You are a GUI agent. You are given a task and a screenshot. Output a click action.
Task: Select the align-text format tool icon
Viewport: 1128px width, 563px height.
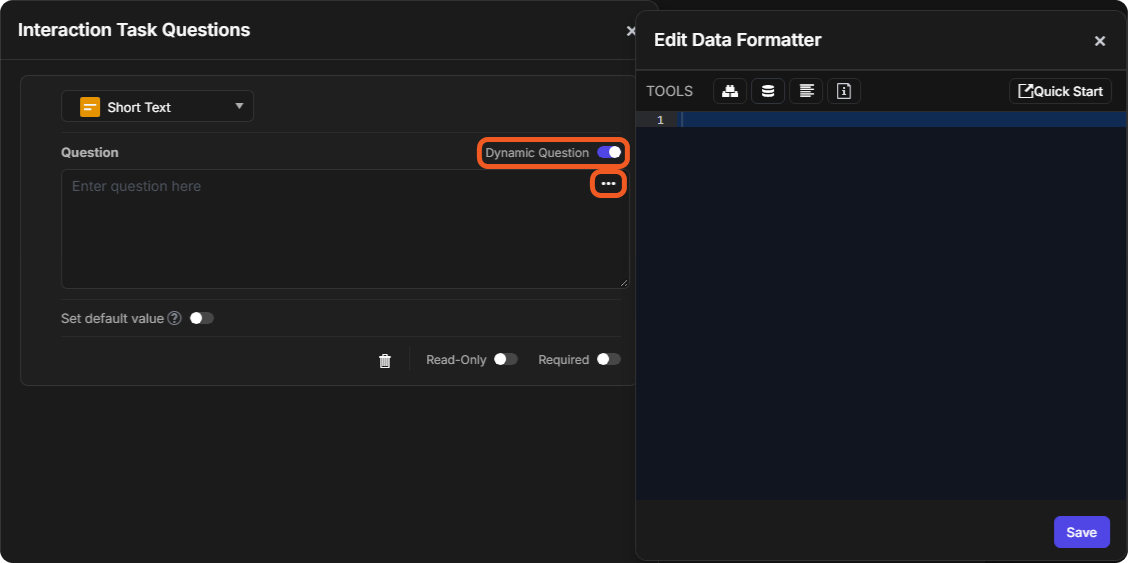coord(806,91)
